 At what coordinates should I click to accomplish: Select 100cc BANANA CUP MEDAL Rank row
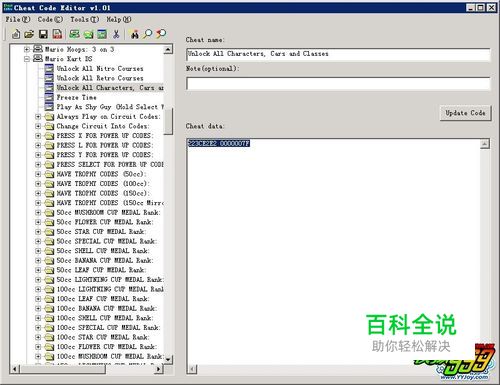click(x=107, y=309)
